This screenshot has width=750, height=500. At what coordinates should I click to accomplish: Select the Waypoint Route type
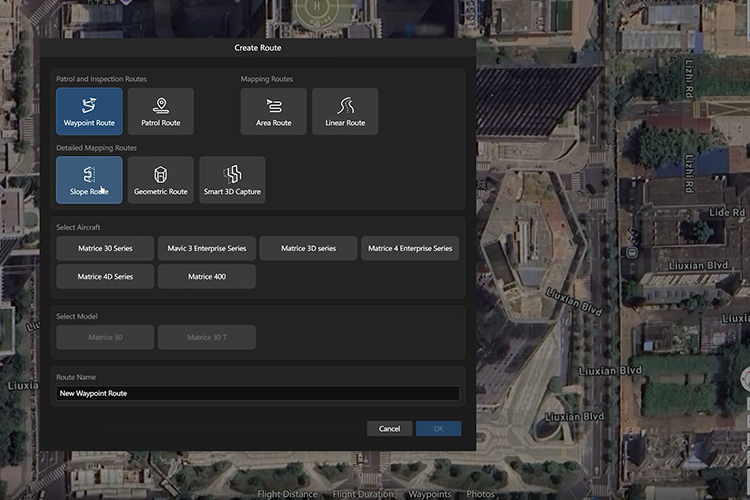pyautogui.click(x=89, y=111)
